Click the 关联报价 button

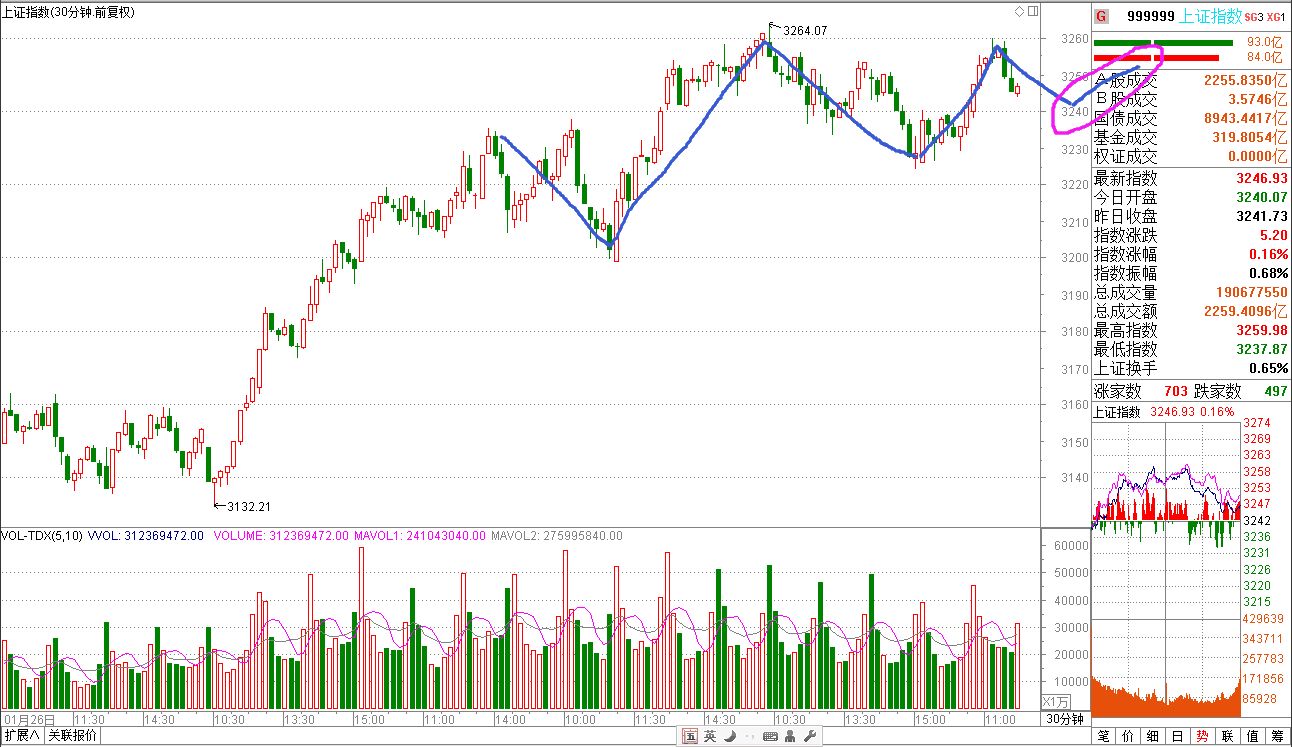(x=73, y=736)
